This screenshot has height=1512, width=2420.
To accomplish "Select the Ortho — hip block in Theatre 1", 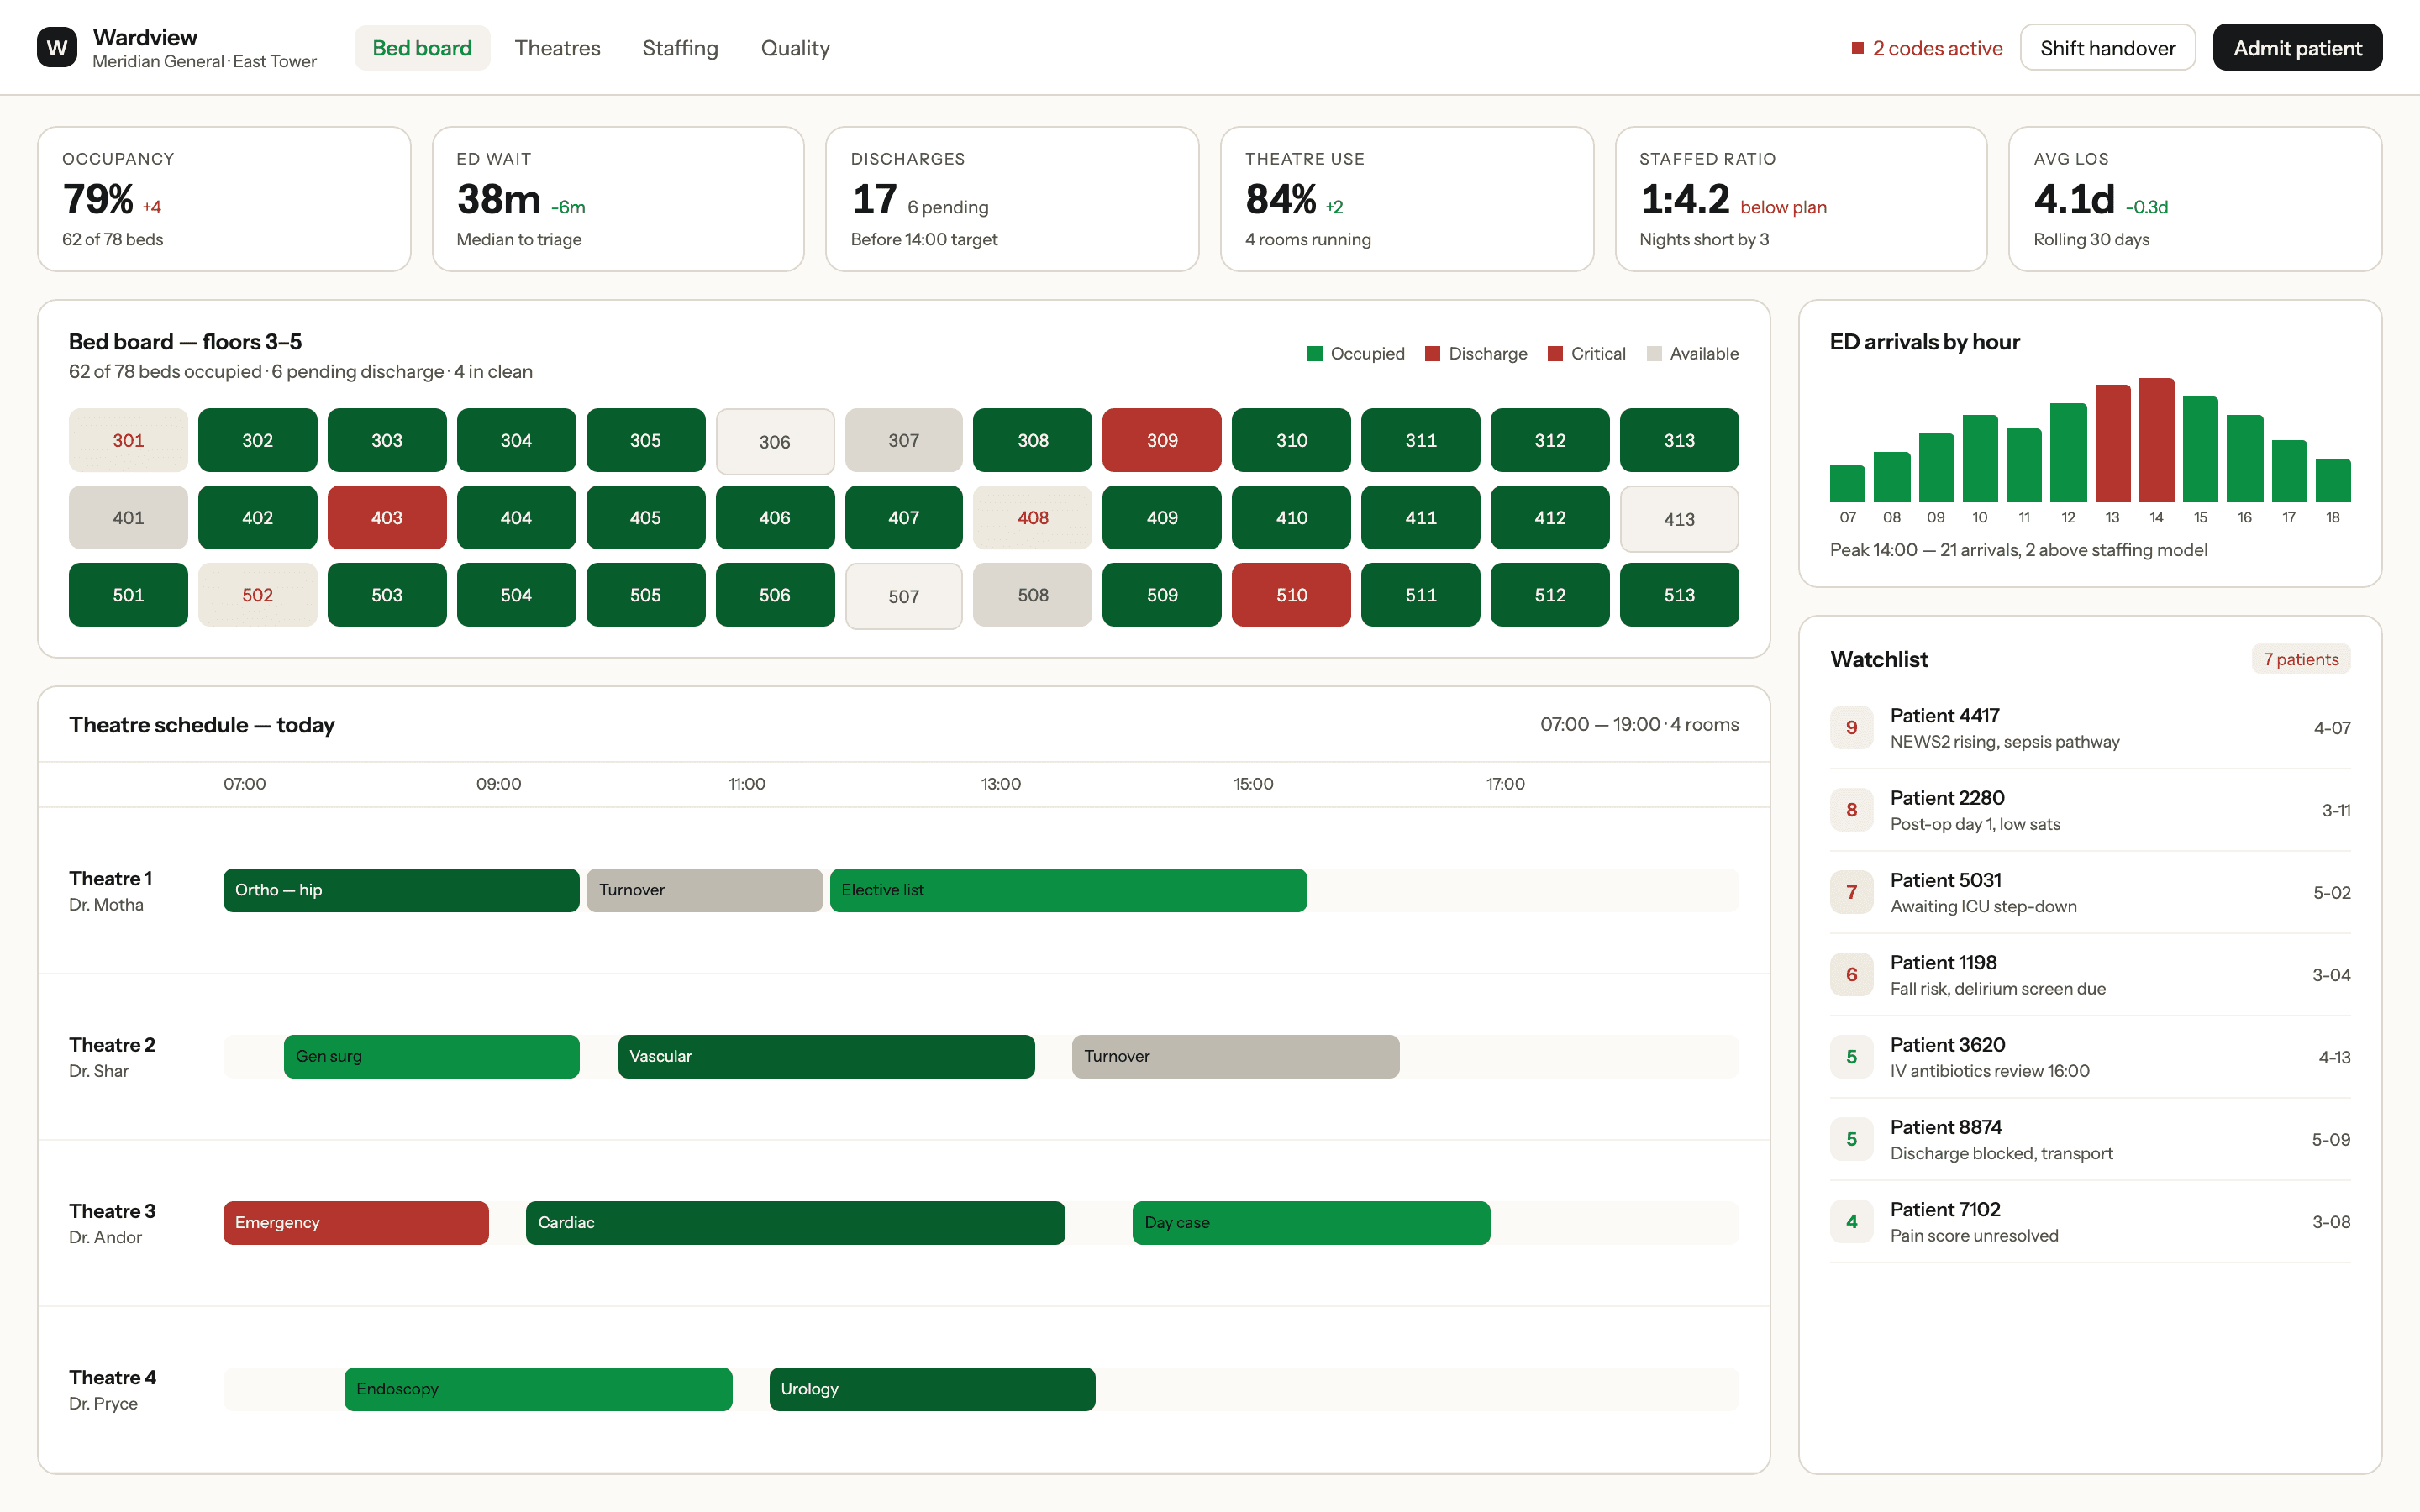I will 401,890.
